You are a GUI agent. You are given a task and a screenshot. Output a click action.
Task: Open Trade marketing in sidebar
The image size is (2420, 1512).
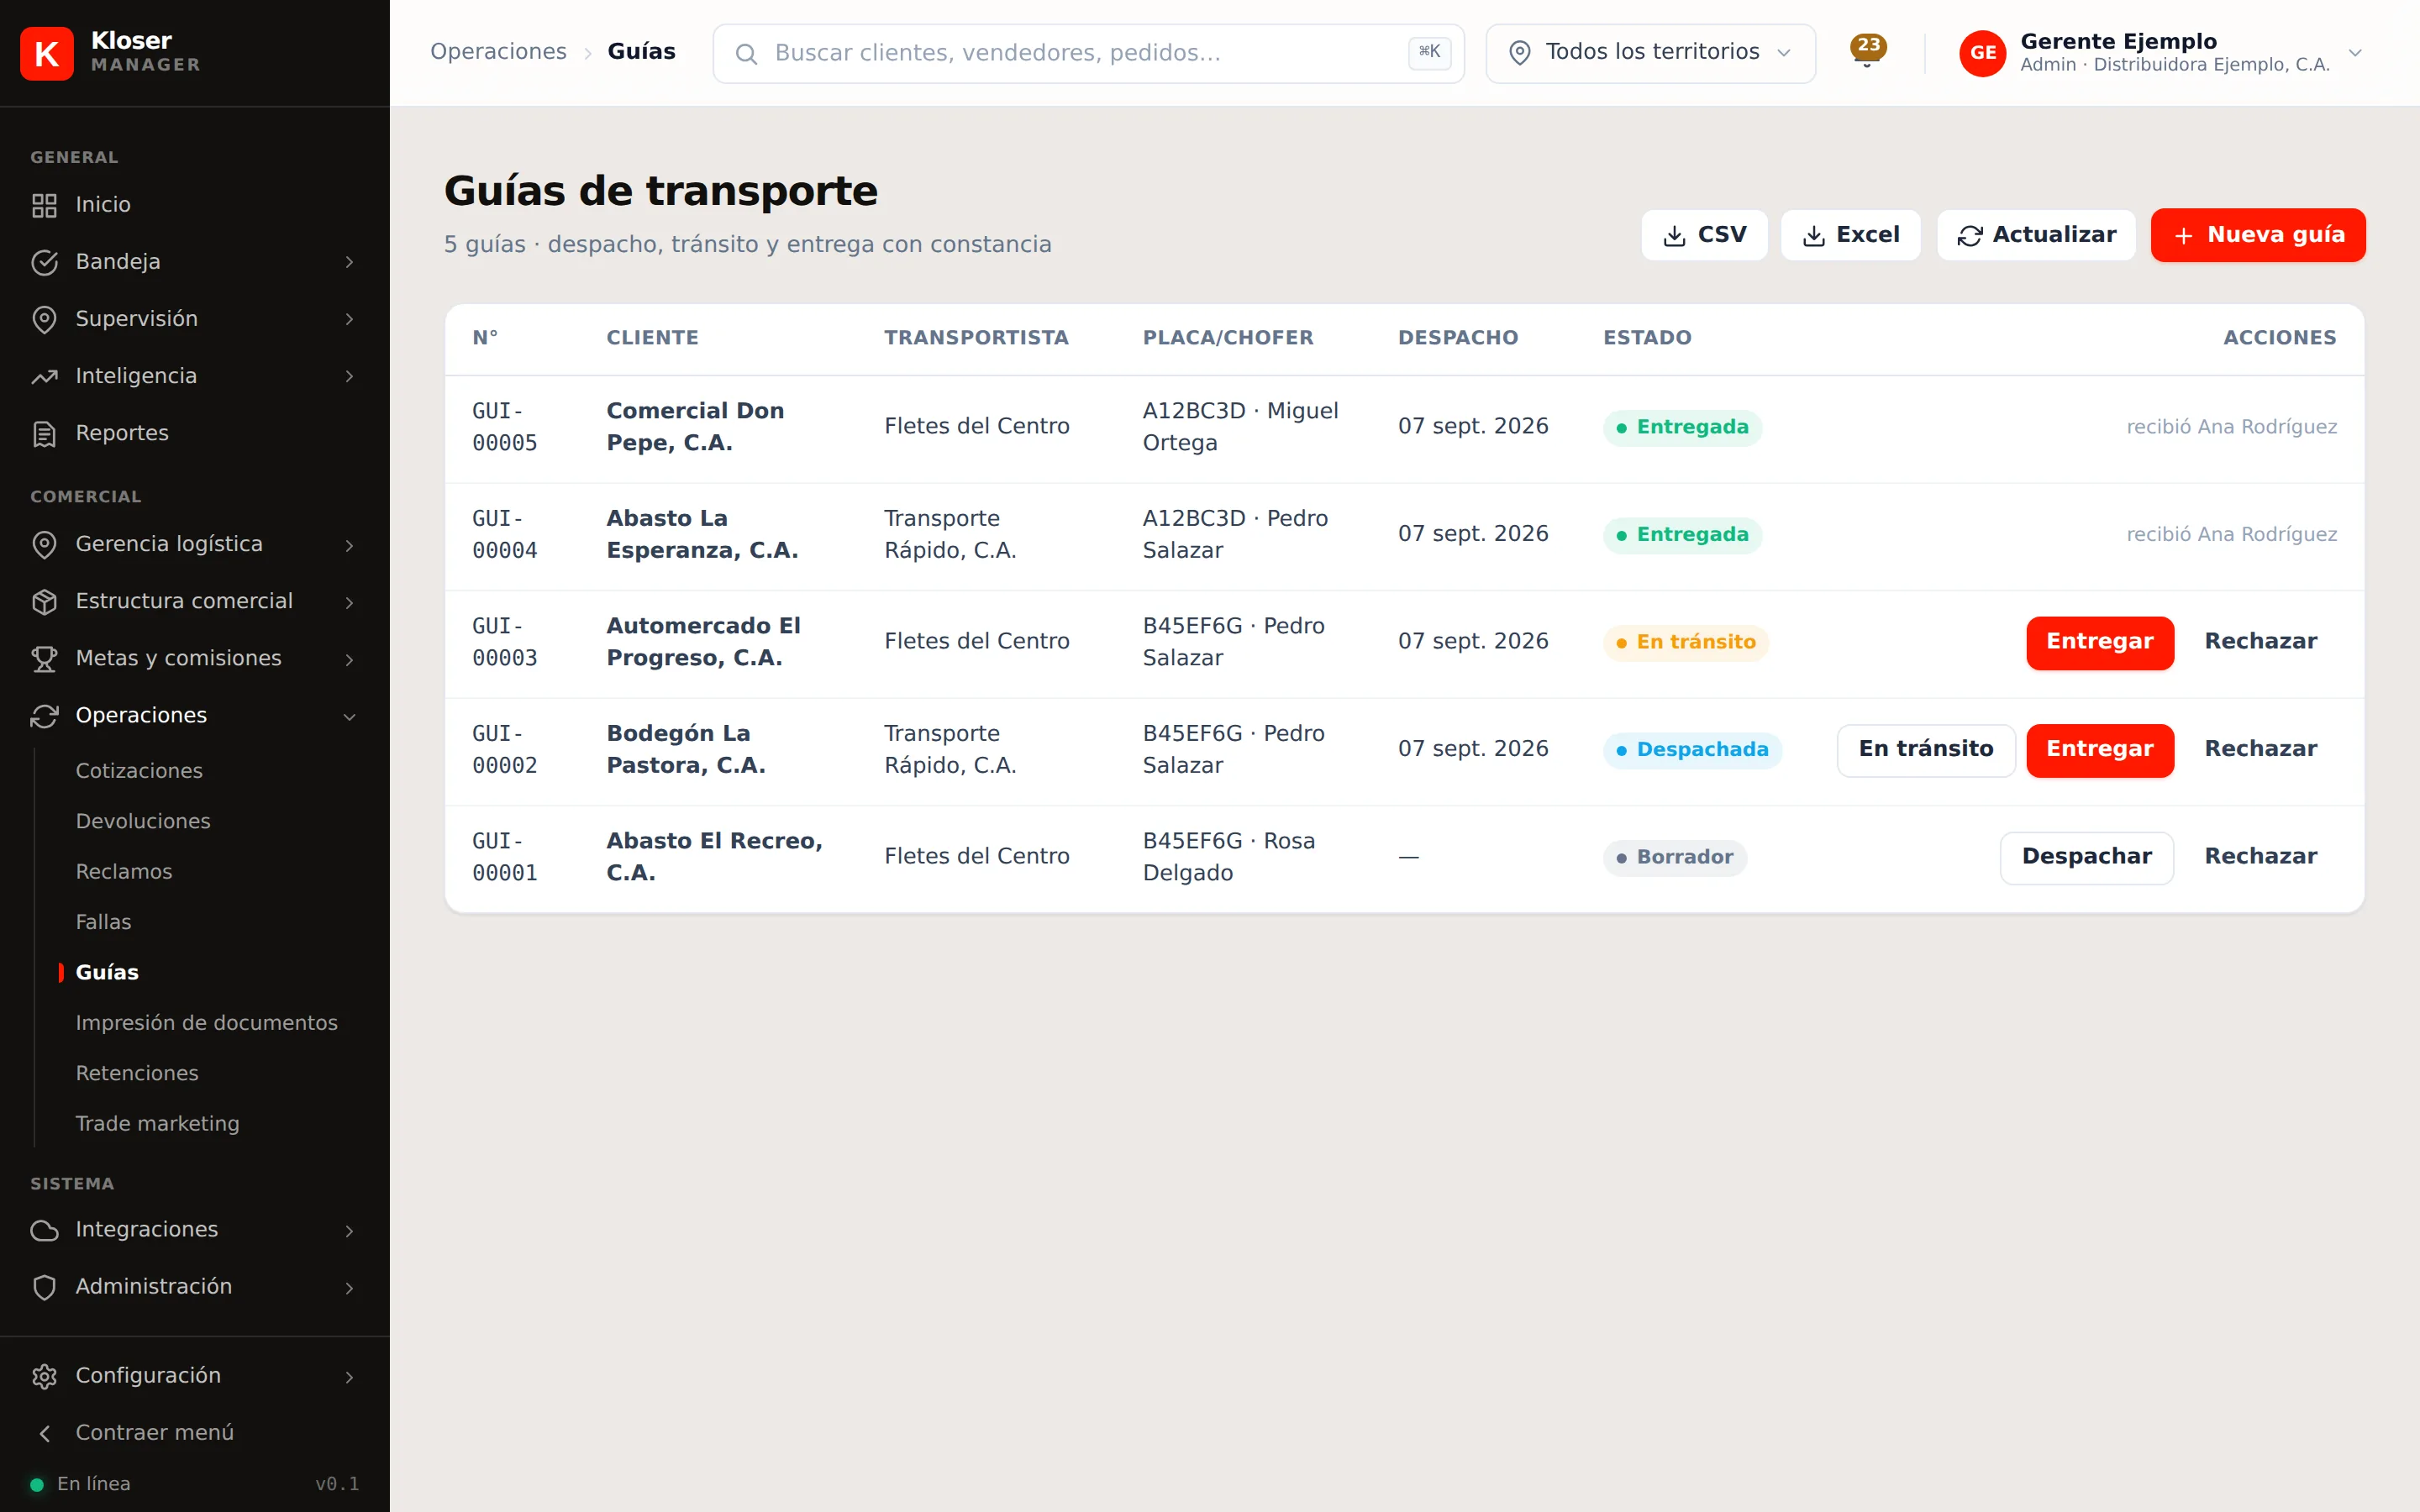(x=158, y=1123)
